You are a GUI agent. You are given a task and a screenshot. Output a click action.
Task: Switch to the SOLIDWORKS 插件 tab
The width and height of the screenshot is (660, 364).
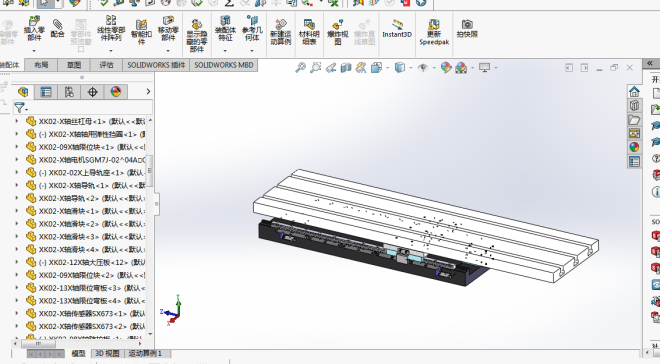(x=156, y=65)
